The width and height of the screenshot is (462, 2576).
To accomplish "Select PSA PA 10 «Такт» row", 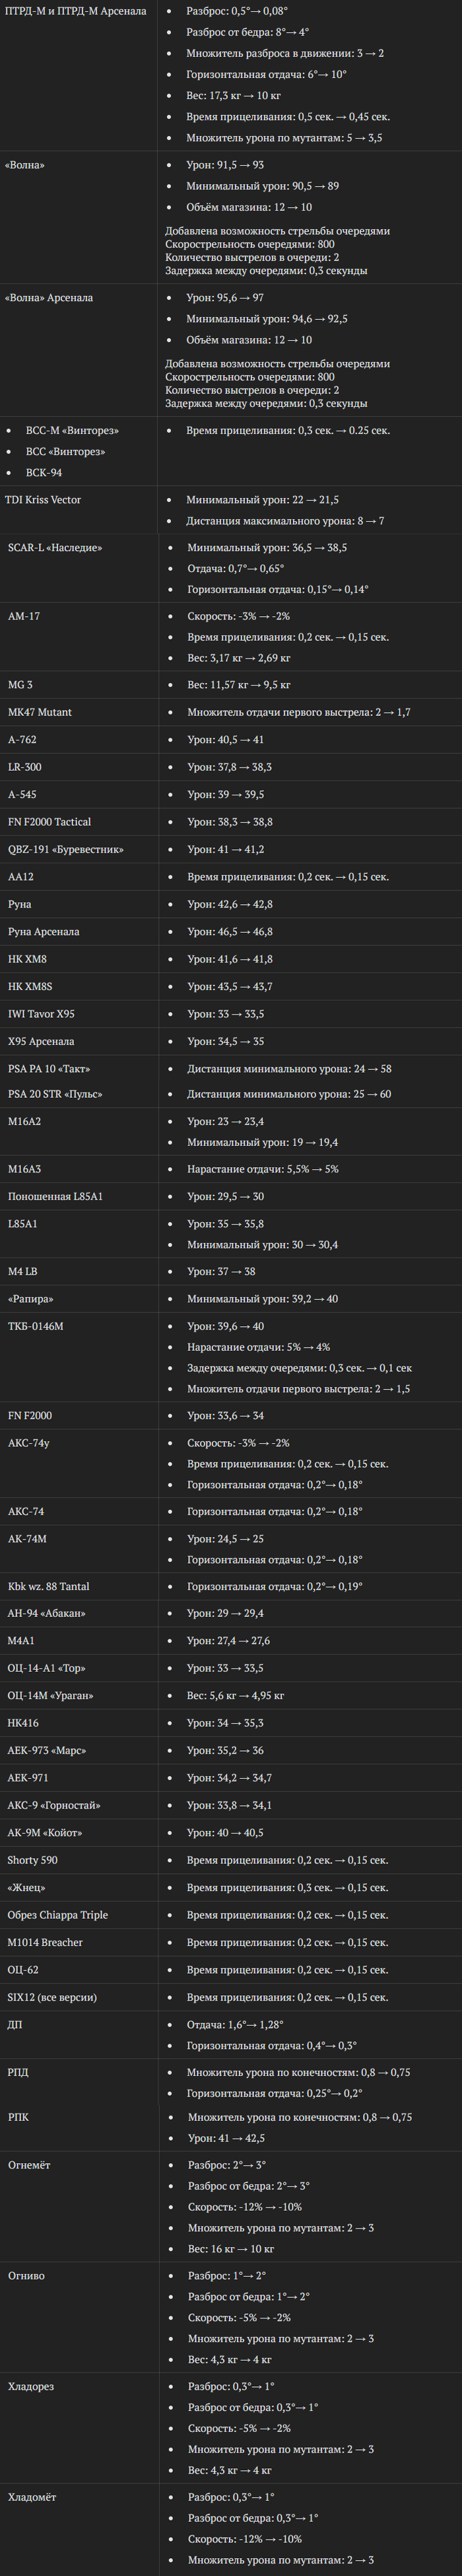I will pyautogui.click(x=49, y=1069).
